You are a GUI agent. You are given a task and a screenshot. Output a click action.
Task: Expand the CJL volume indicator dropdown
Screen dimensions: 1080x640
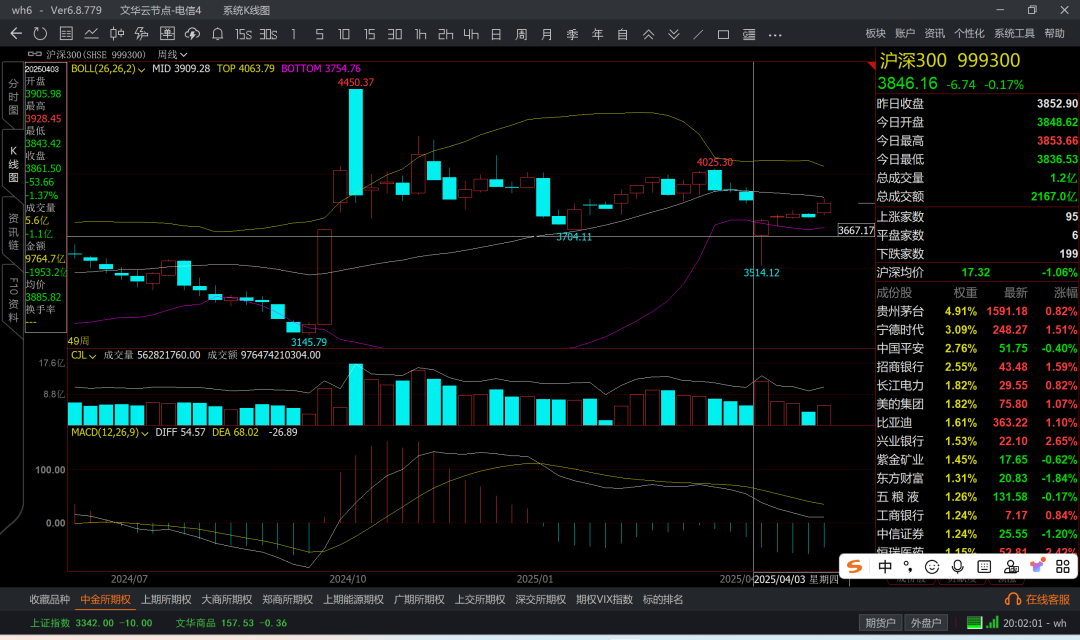pyautogui.click(x=93, y=355)
